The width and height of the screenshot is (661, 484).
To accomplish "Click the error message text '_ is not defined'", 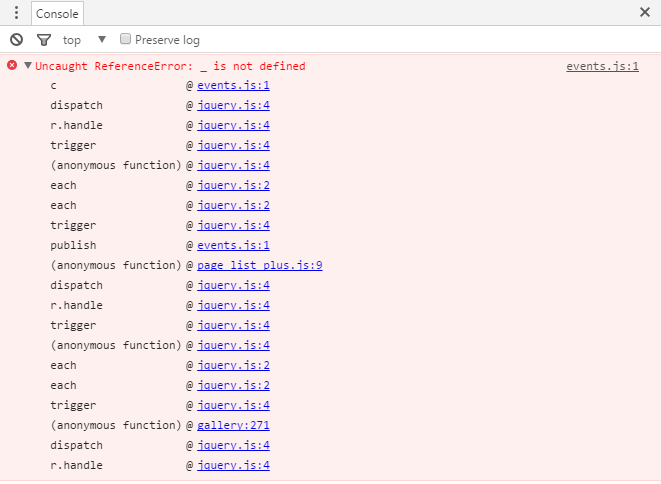I will point(252,66).
